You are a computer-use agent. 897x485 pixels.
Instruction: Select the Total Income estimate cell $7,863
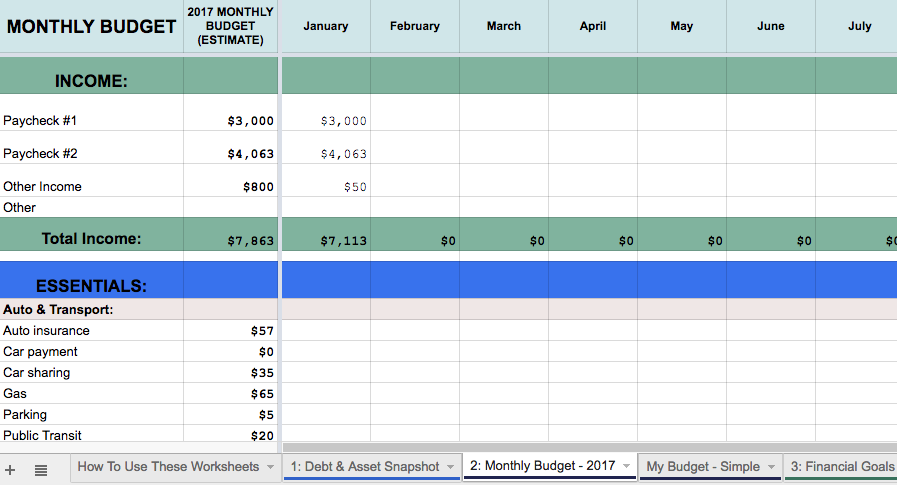click(231, 240)
